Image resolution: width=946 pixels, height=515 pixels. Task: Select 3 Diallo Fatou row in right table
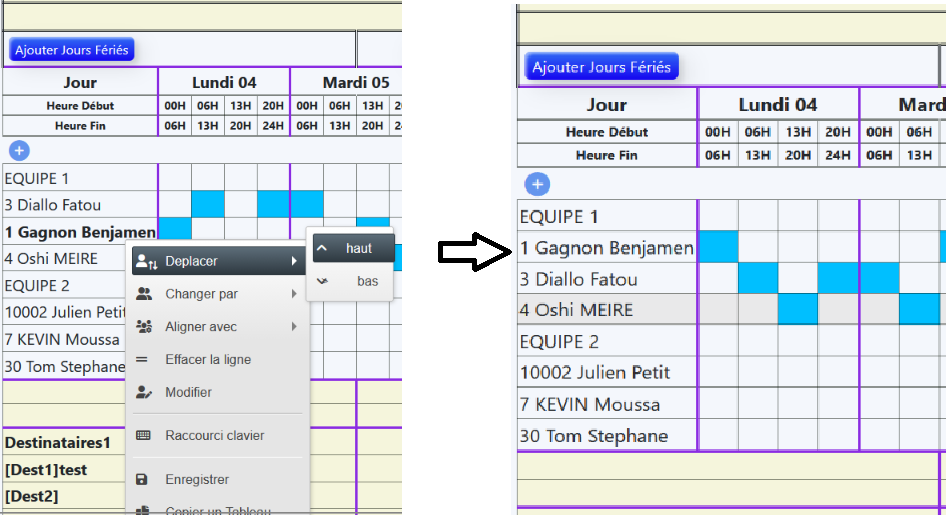click(607, 279)
